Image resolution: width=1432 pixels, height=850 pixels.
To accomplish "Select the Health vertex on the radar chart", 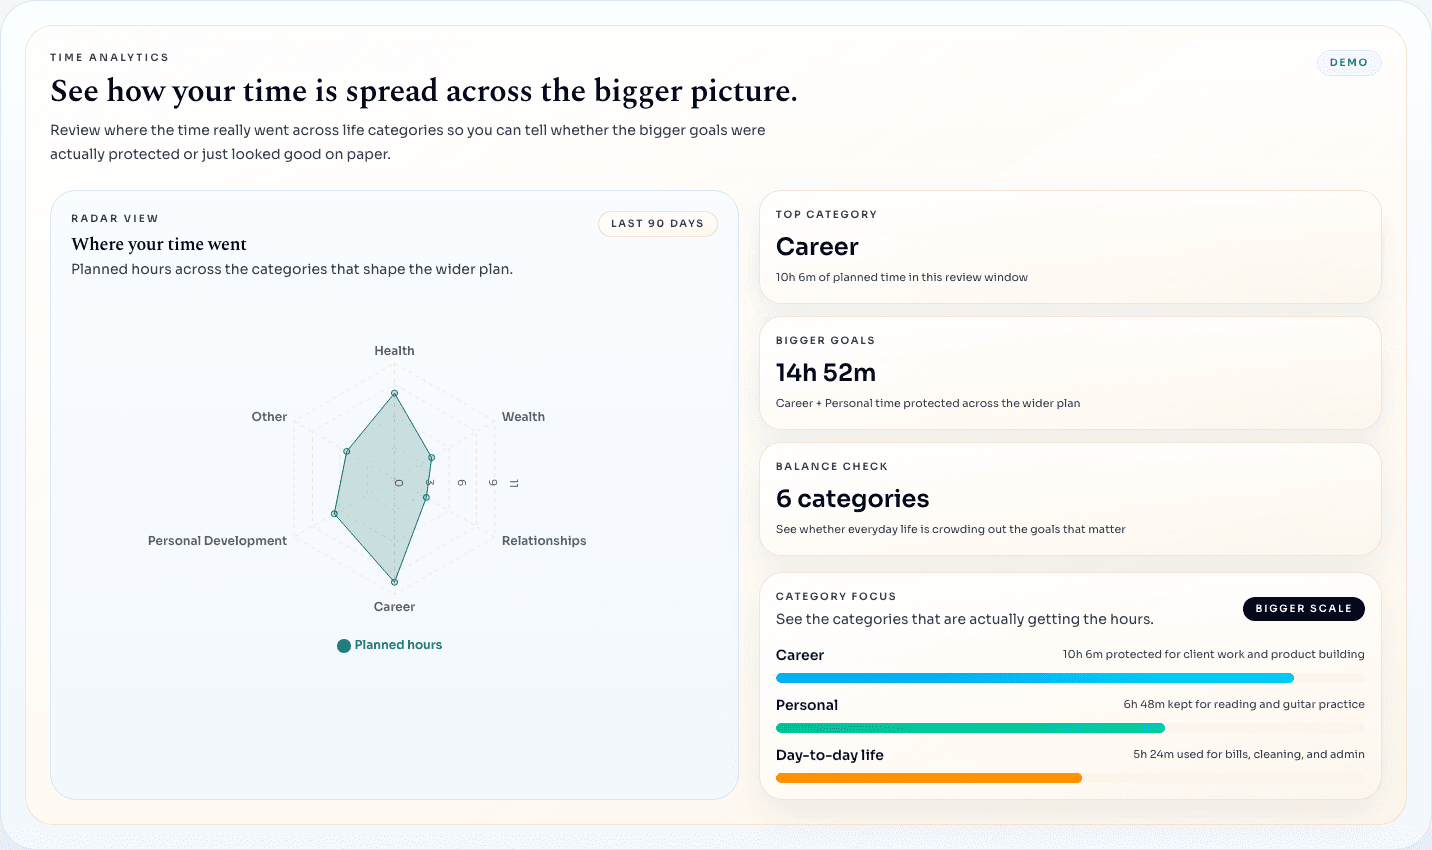I will pos(394,393).
